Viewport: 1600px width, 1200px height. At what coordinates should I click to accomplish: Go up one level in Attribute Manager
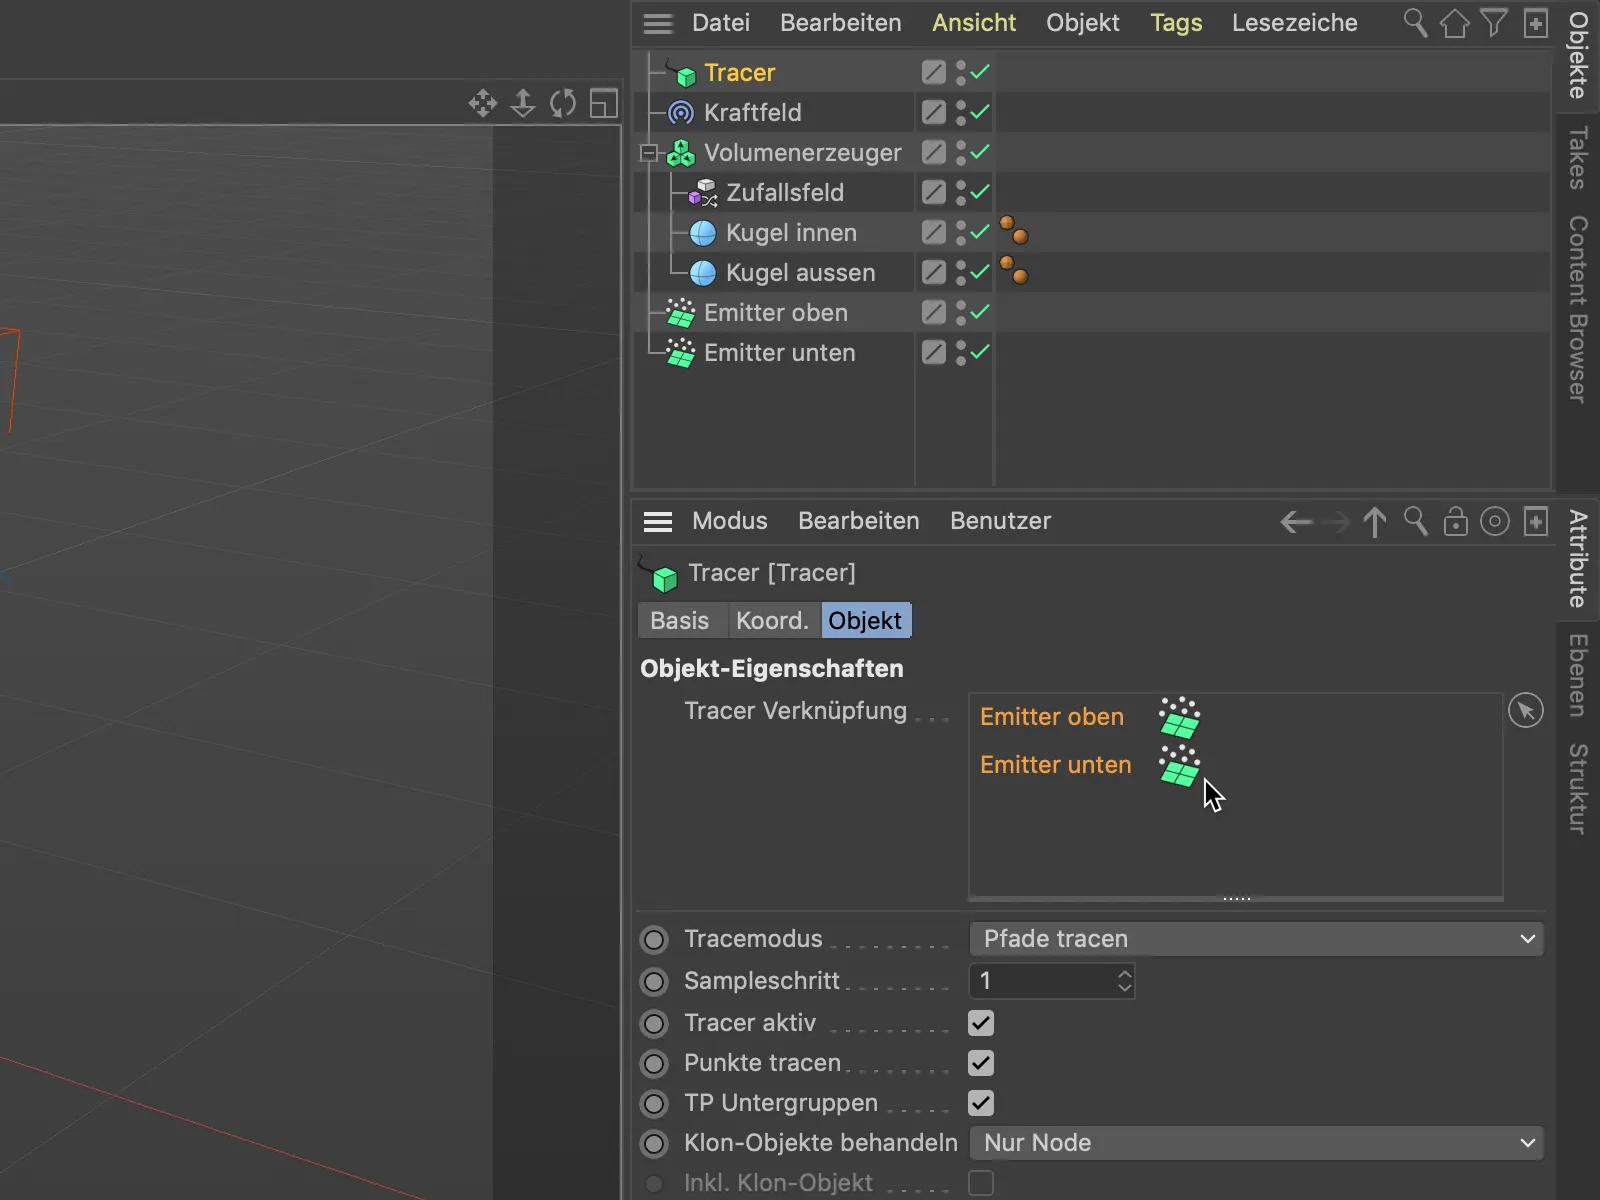pos(1375,522)
